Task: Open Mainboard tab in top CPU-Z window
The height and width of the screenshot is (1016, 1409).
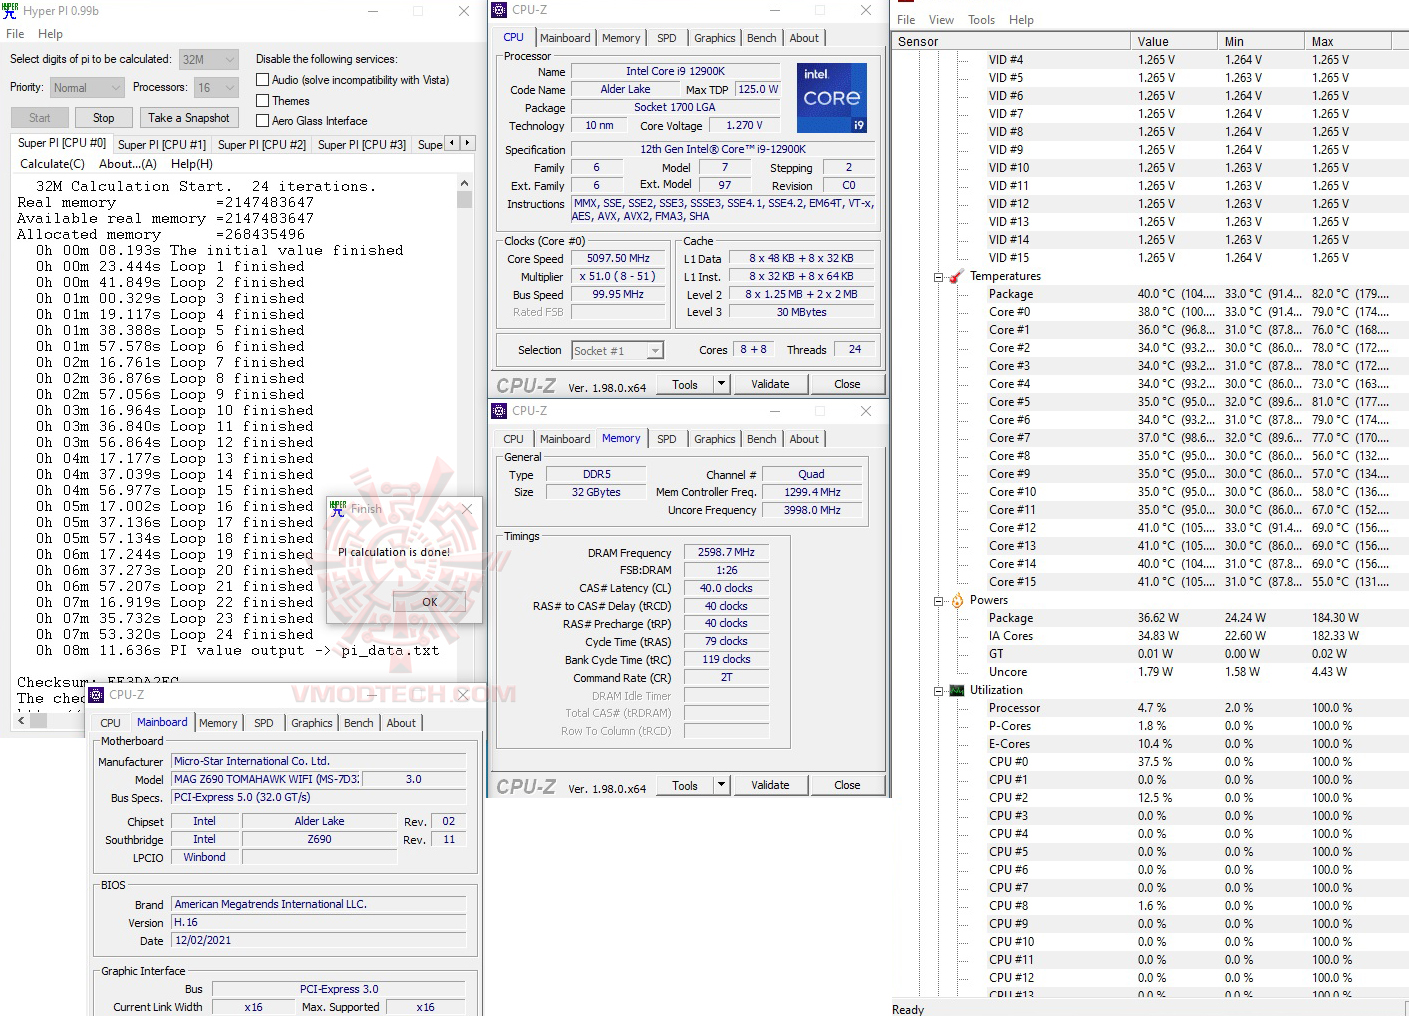Action: point(565,38)
